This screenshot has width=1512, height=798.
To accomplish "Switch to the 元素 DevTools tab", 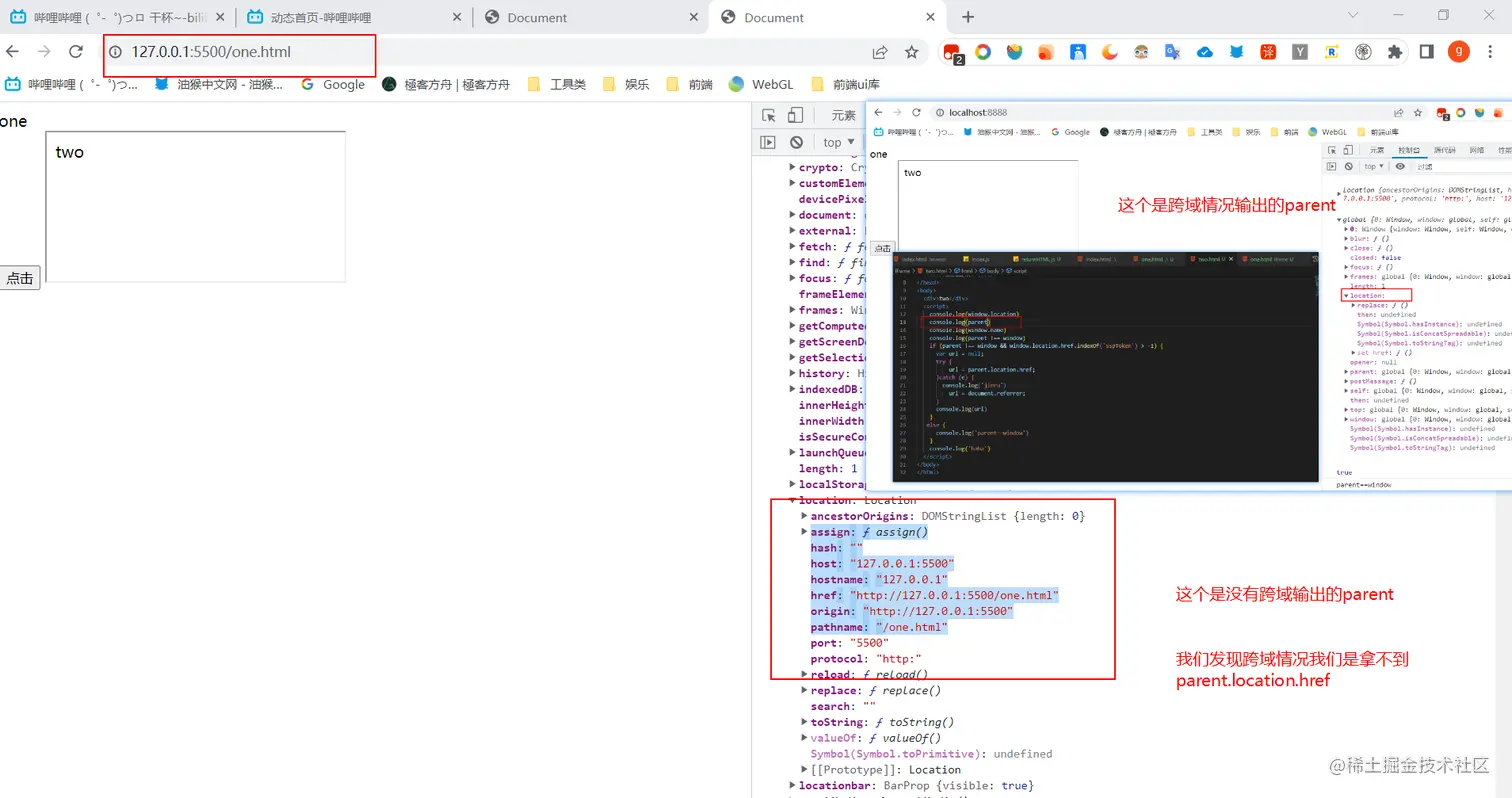I will point(844,115).
